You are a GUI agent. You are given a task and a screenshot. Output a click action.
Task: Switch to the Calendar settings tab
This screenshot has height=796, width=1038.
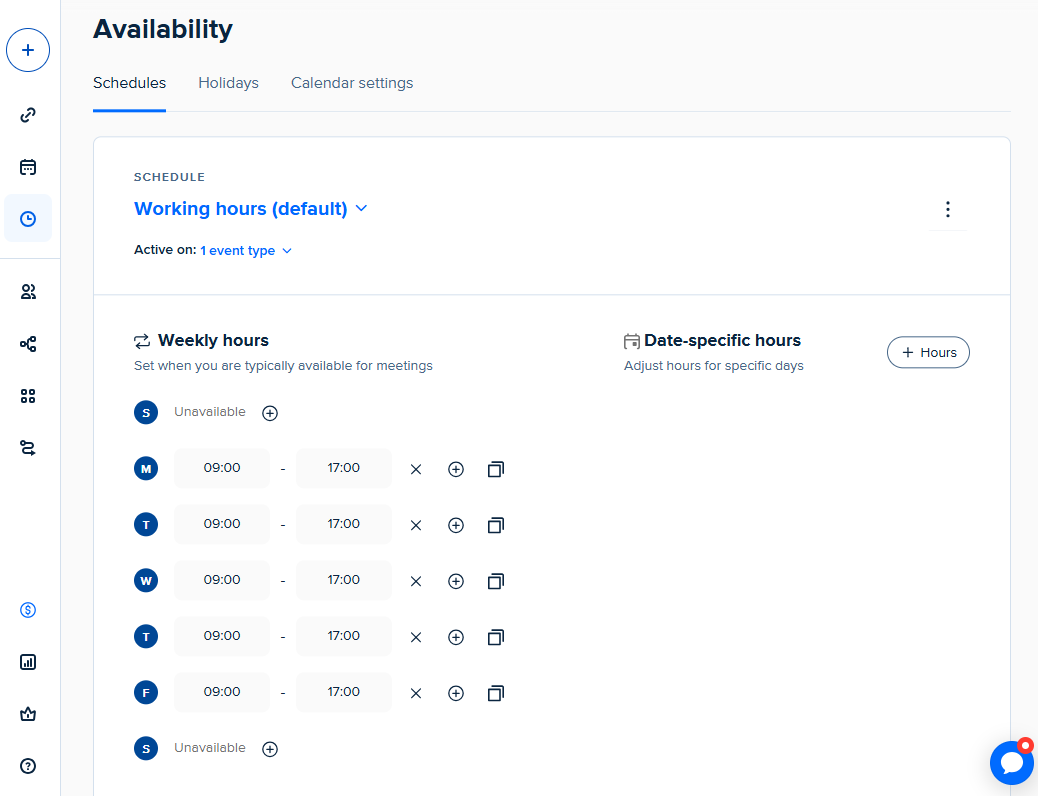pos(352,83)
